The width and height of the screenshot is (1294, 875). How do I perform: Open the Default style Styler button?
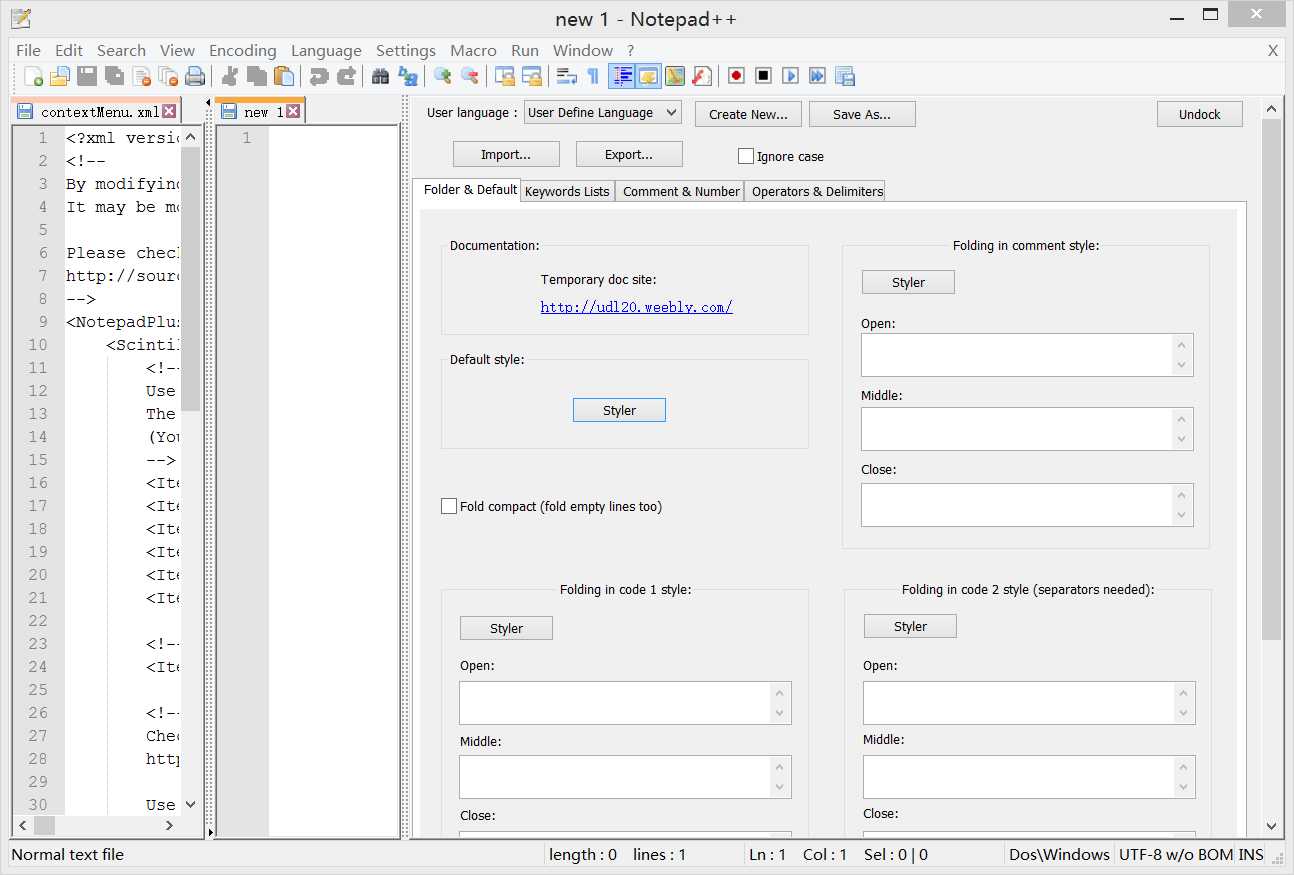point(619,410)
